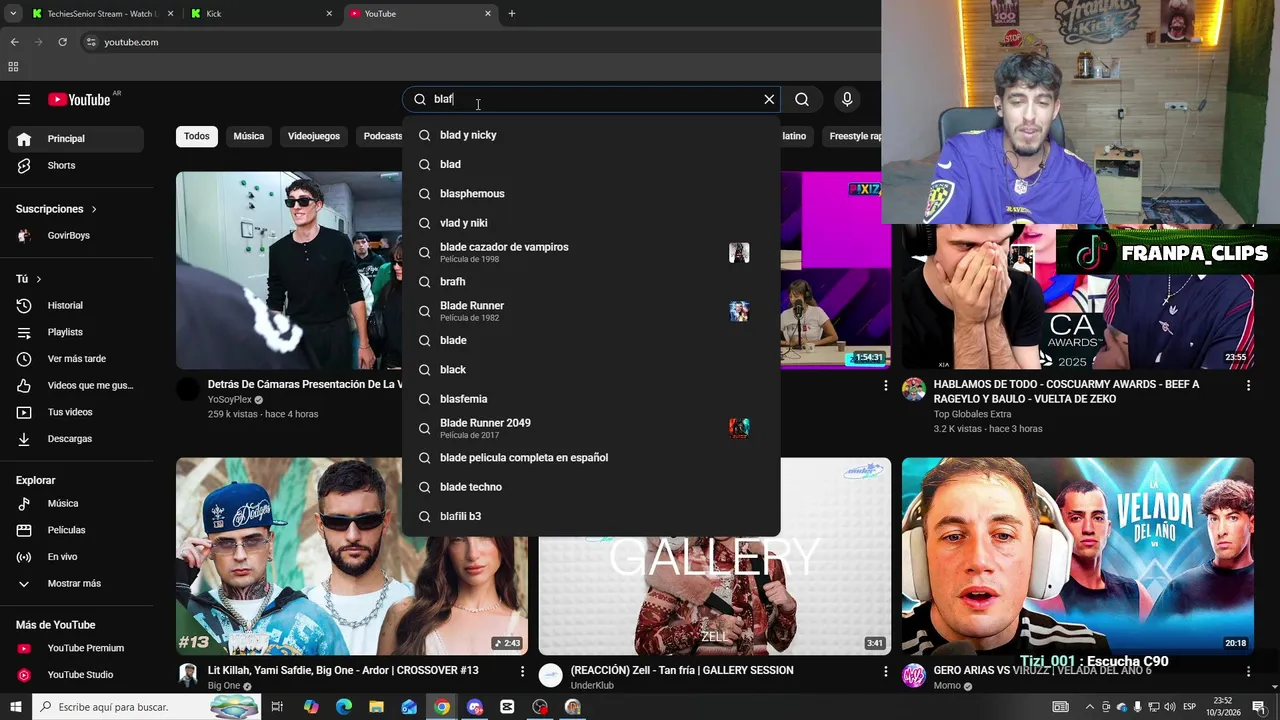1280x720 pixels.
Task: Expand the 'Tú' section chevron
Action: (x=39, y=279)
